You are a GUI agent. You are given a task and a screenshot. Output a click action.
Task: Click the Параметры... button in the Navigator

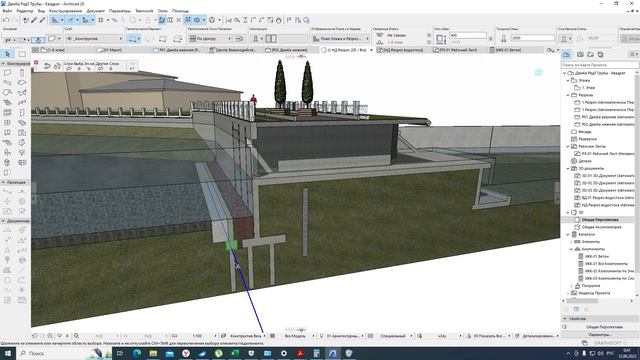600,335
